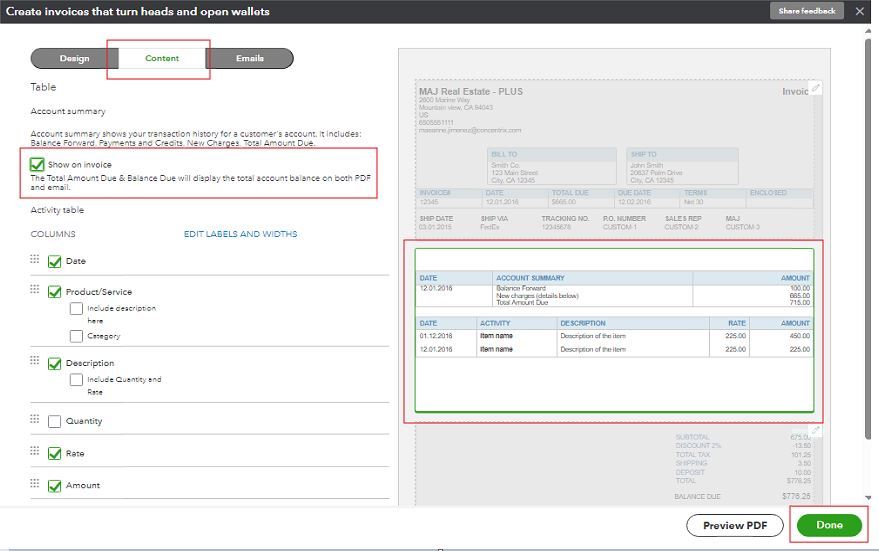Viewport: 879px width, 551px height.
Task: Click the 'Account summary' heading
Action: [x=68, y=112]
